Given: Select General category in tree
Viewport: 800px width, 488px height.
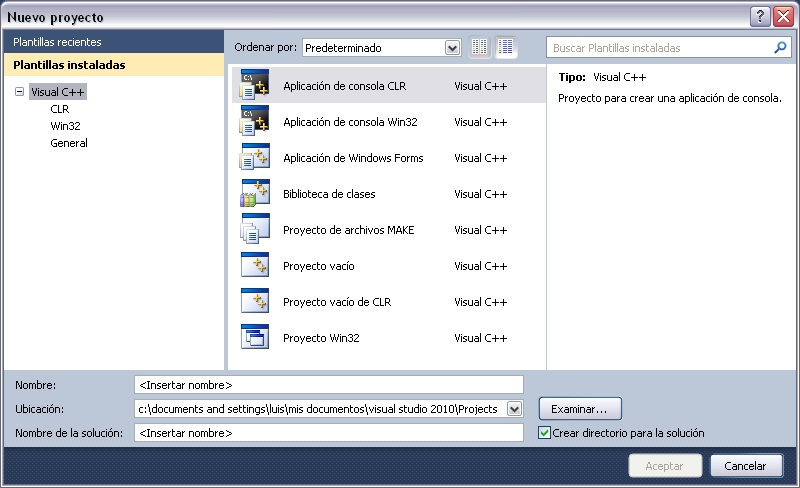Looking at the screenshot, I should [69, 143].
